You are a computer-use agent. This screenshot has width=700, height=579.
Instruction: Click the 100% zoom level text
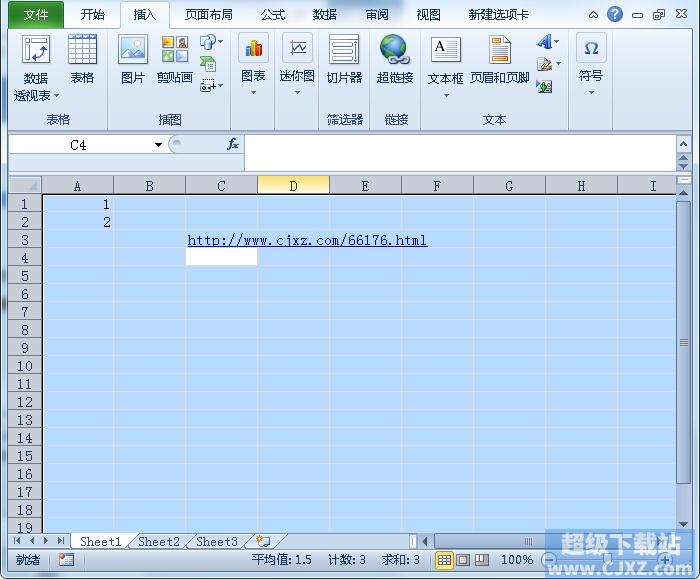point(517,559)
